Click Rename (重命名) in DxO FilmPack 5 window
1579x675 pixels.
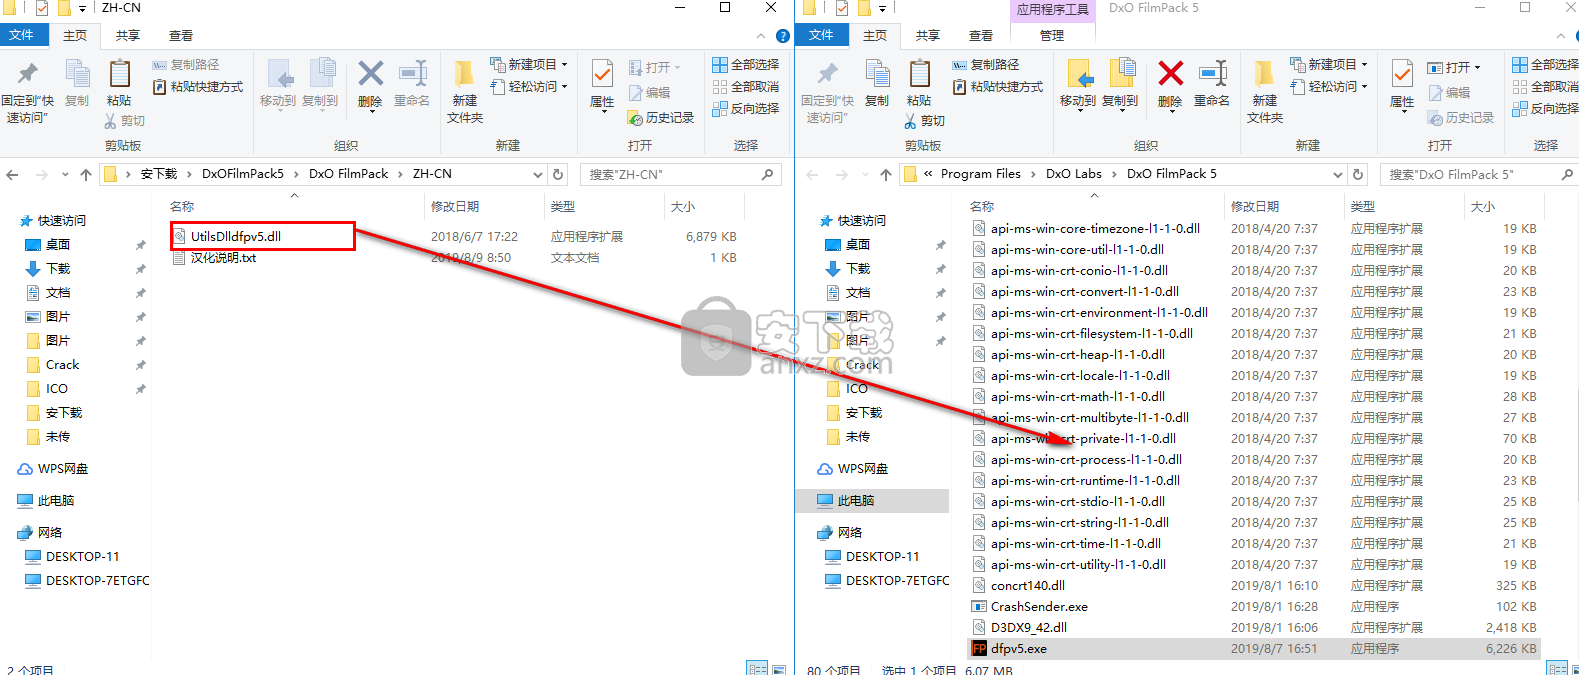click(1212, 84)
